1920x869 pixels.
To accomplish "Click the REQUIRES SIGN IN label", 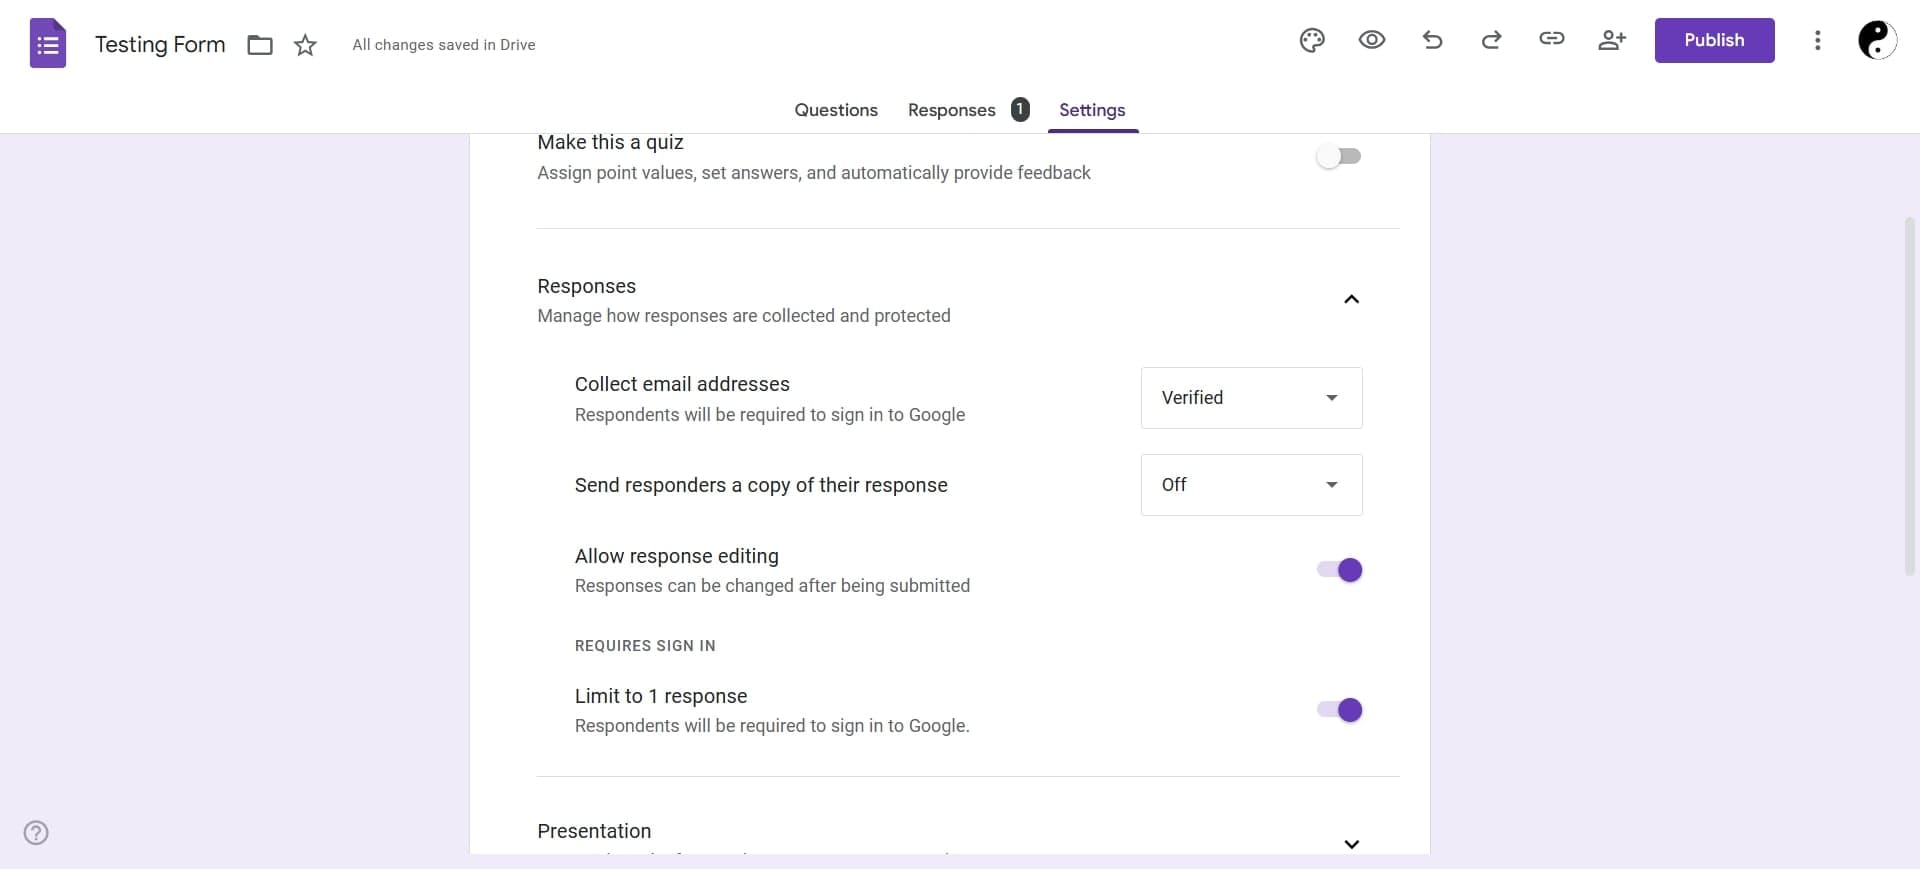I will coord(645,646).
